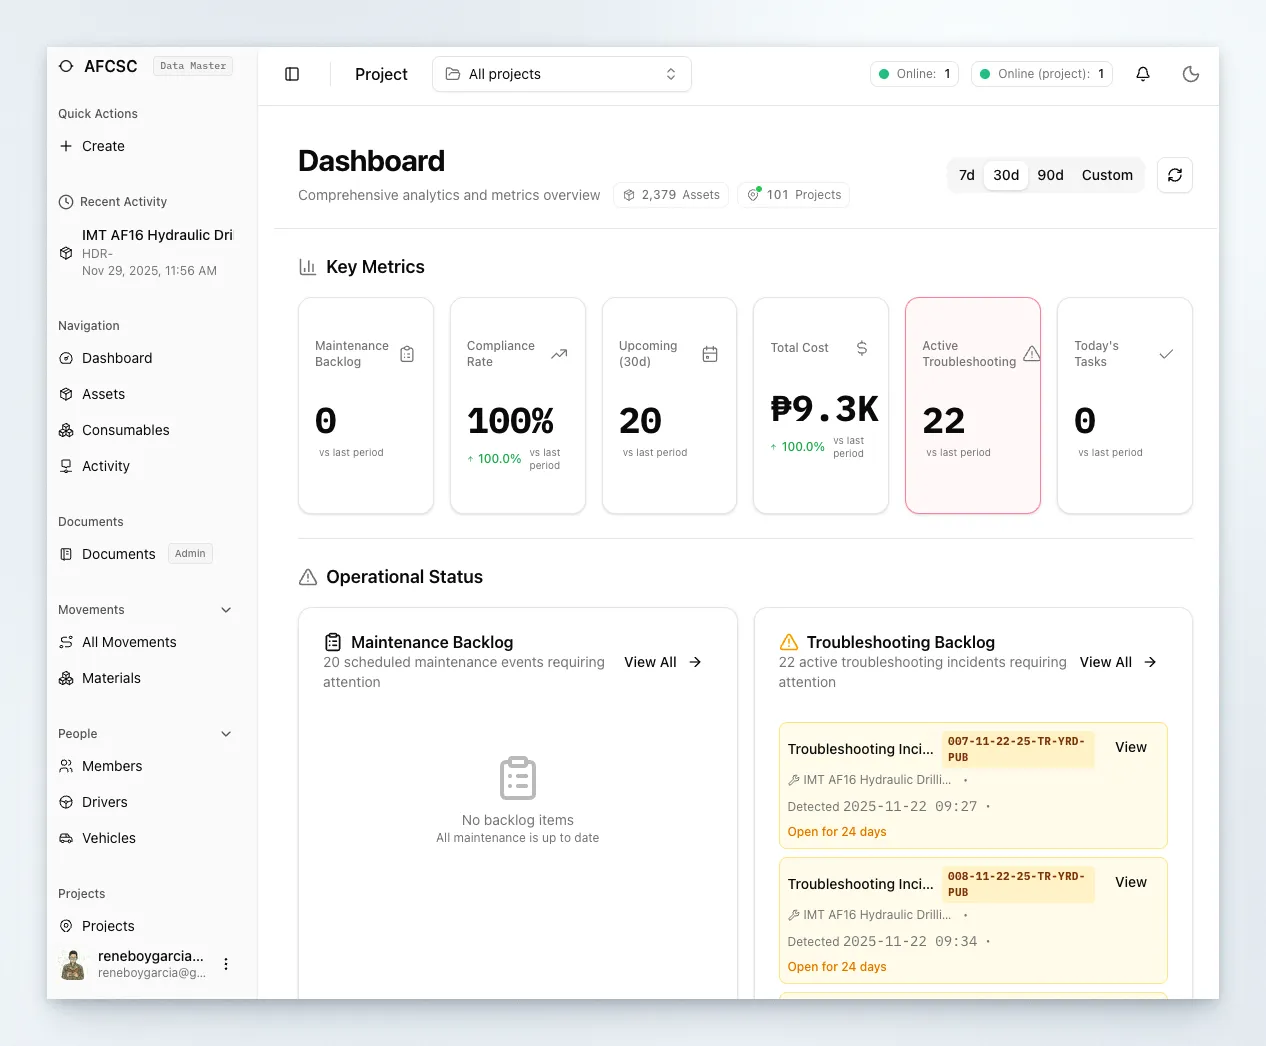Open the notifications bell

[x=1143, y=74]
